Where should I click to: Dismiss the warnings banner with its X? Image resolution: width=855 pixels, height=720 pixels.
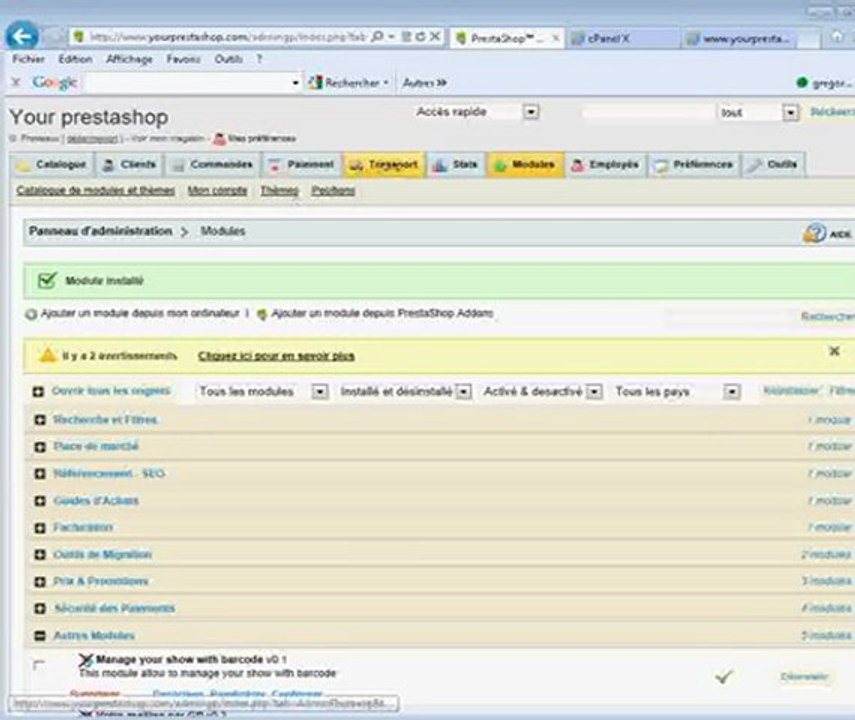pyautogui.click(x=834, y=351)
